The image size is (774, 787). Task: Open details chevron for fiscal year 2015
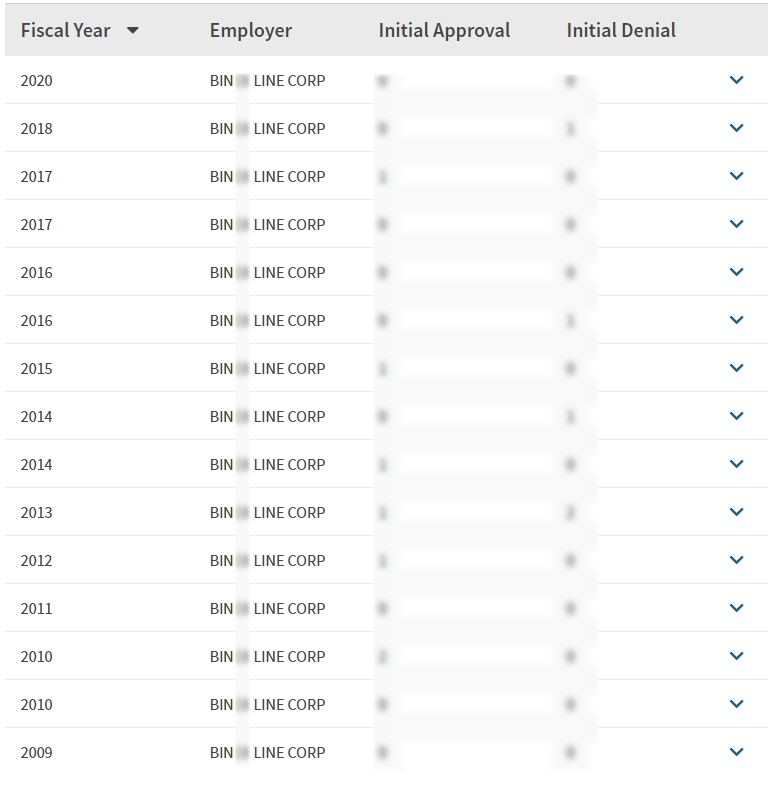[x=737, y=368]
